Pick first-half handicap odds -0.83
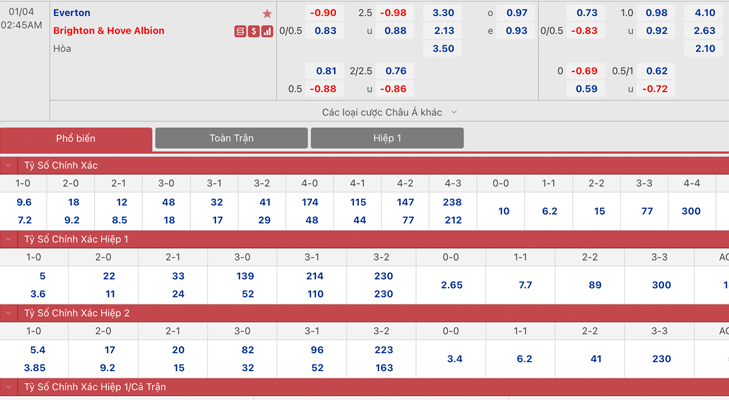This screenshot has height=400, width=729. coord(586,31)
